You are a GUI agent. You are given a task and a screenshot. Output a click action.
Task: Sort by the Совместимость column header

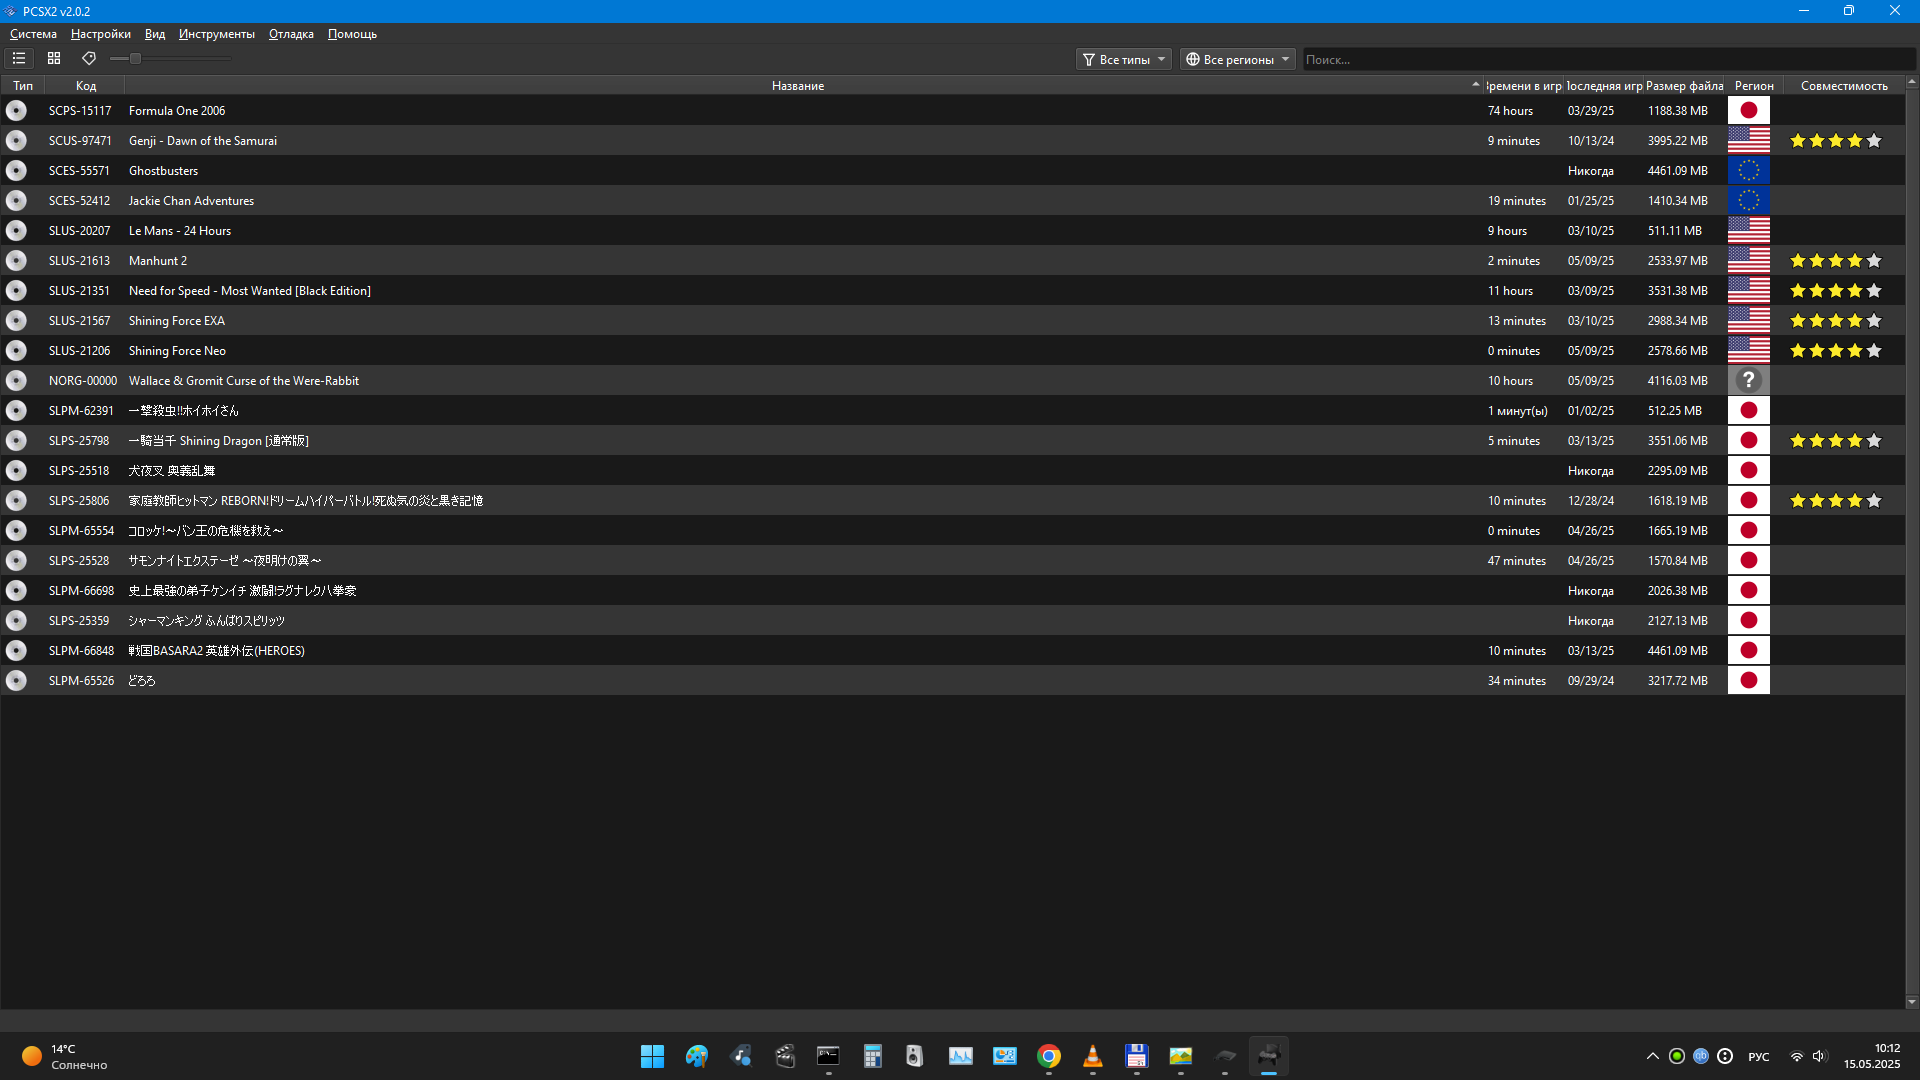(1843, 86)
